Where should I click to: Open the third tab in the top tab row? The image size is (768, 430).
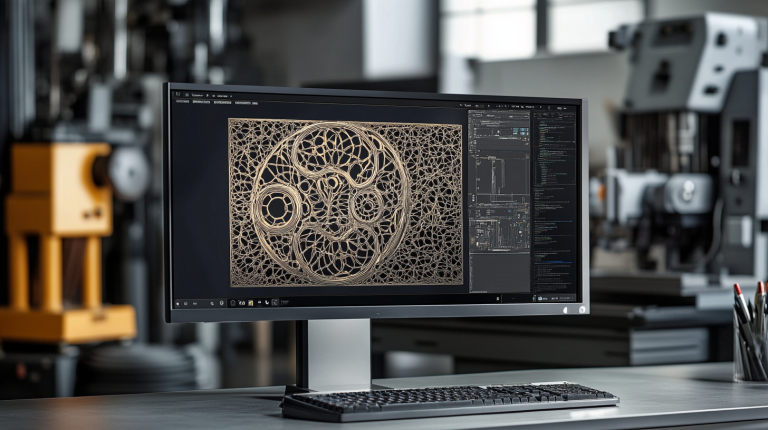(x=222, y=102)
